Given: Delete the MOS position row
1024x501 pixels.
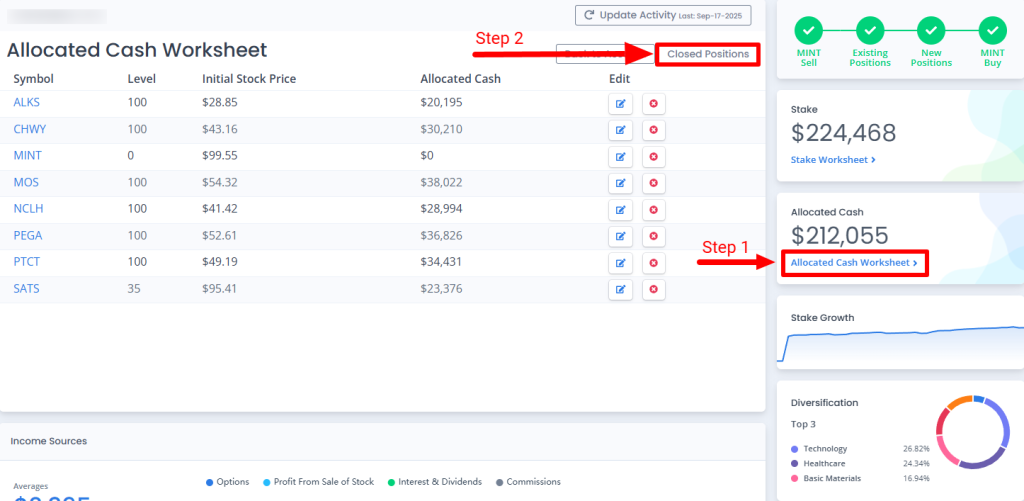Looking at the screenshot, I should point(654,183).
